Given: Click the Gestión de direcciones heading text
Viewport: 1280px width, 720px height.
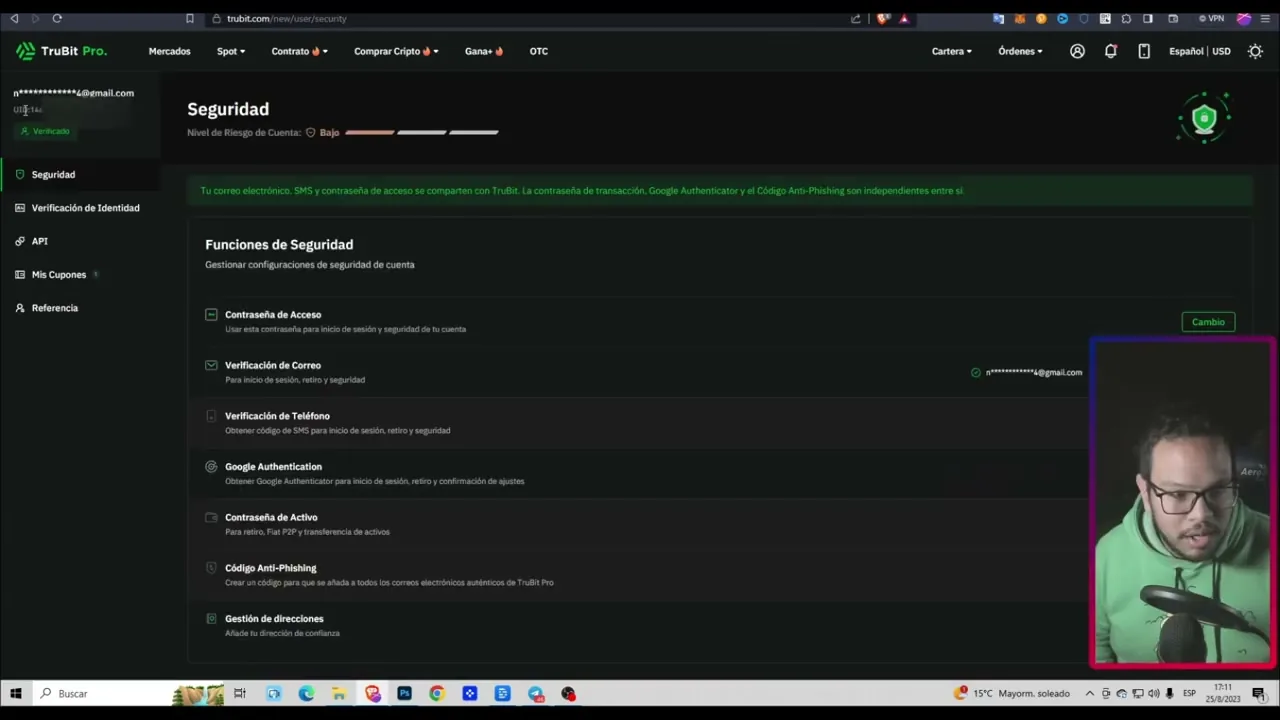Looking at the screenshot, I should tap(274, 619).
